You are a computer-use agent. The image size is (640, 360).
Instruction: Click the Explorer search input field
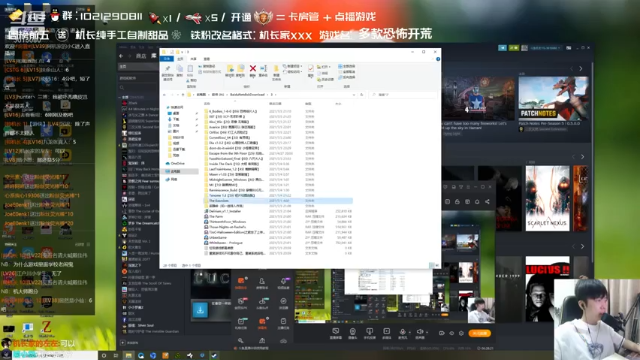tap(404, 95)
